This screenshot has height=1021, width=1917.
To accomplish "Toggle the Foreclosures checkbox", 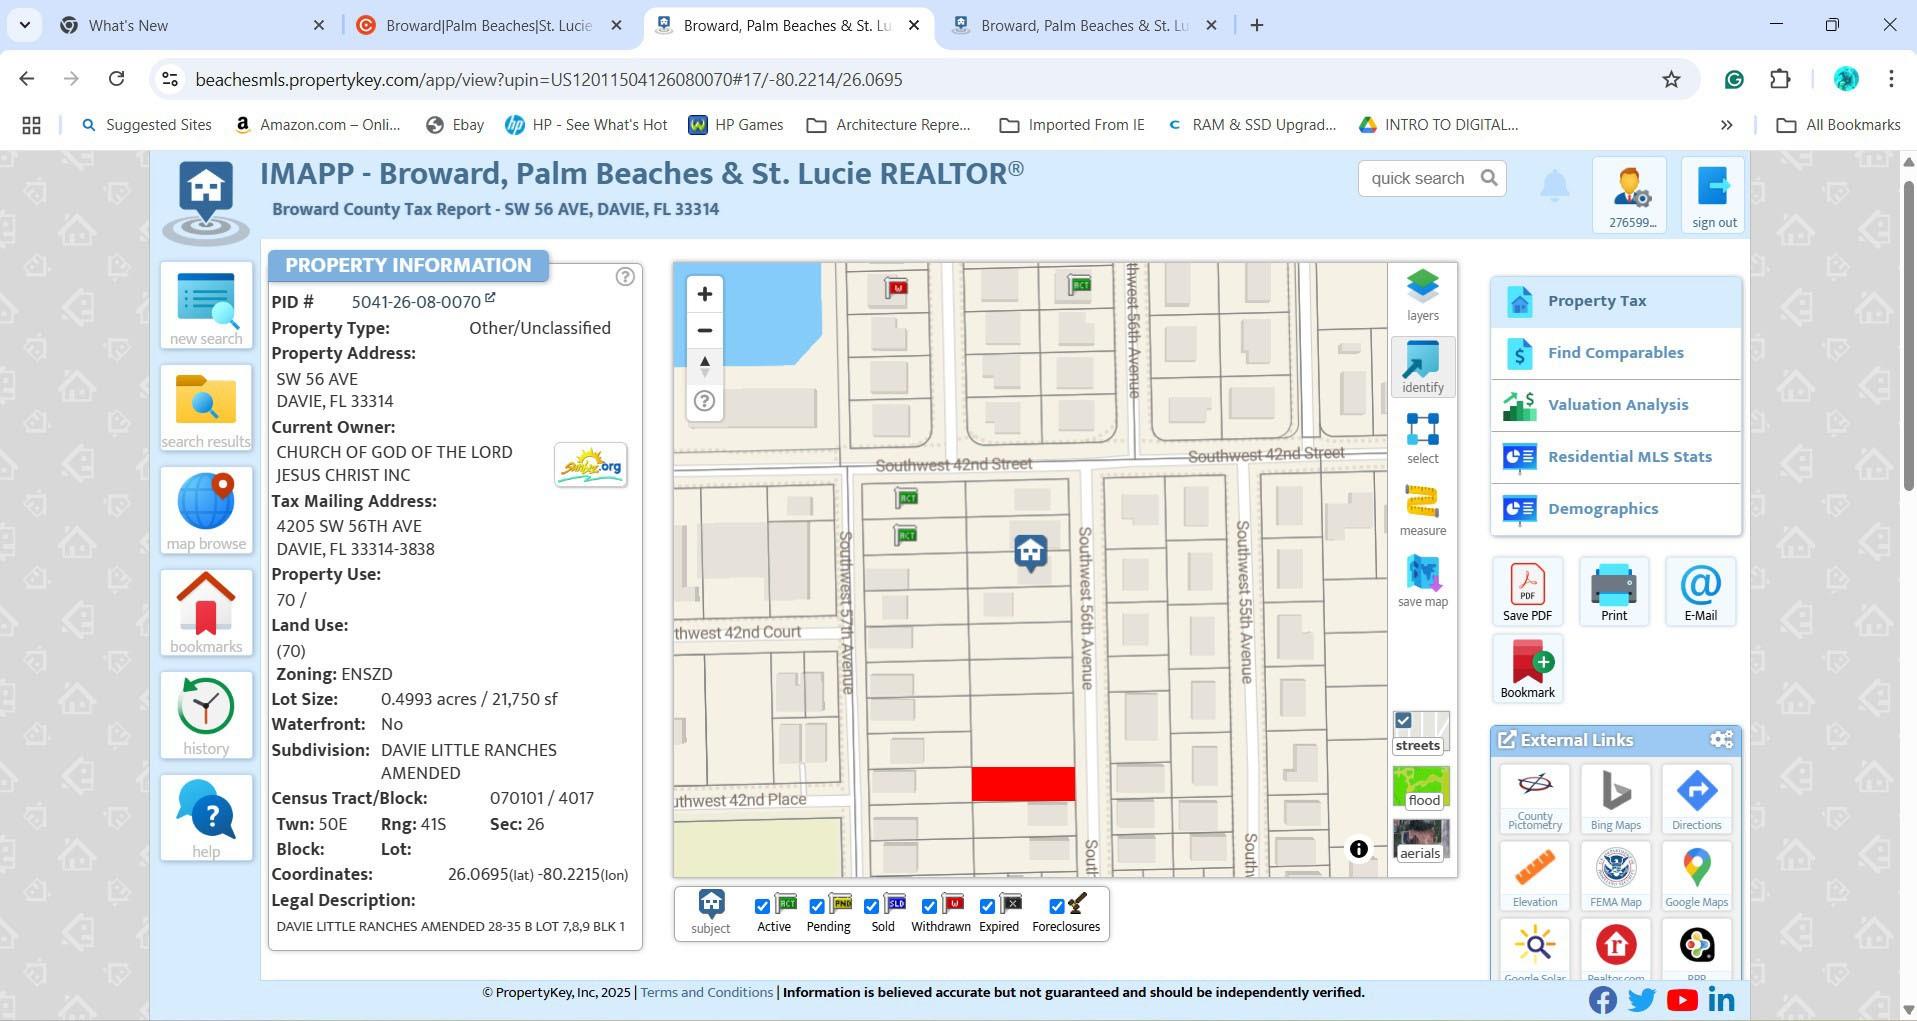I will (x=1056, y=906).
